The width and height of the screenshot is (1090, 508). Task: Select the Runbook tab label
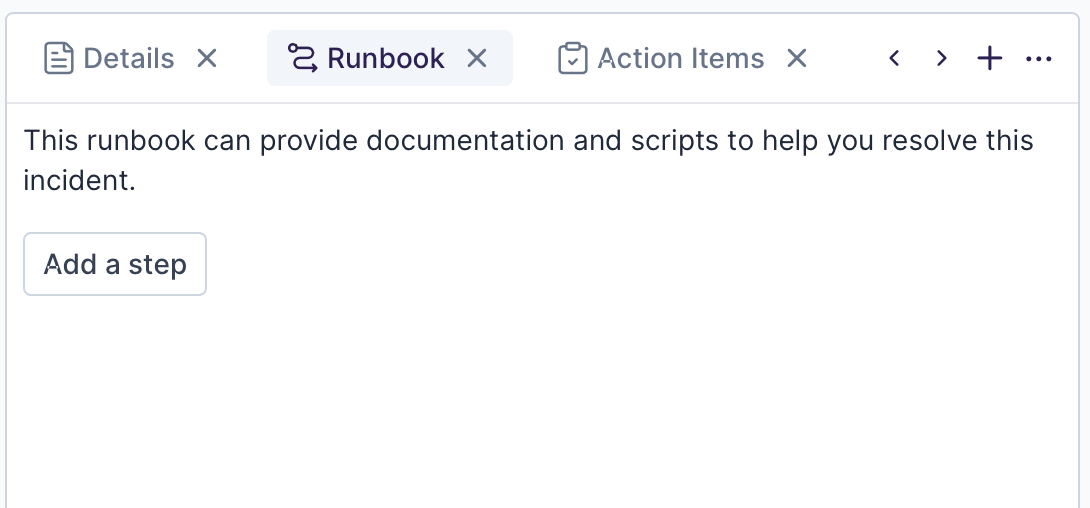[x=386, y=59]
